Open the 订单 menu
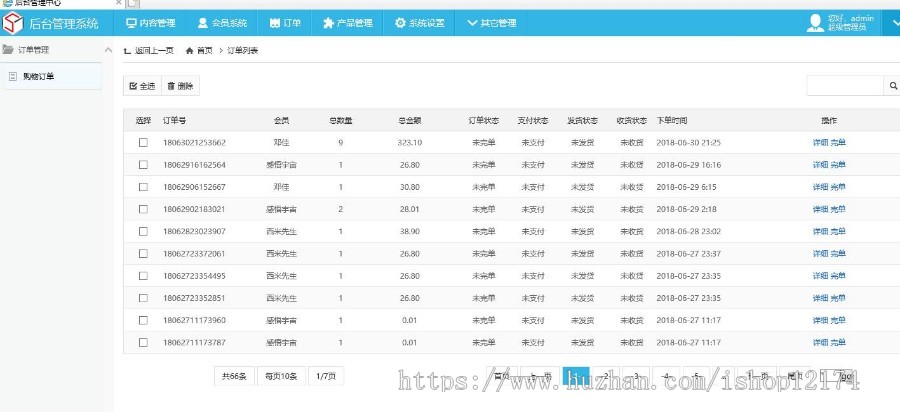This screenshot has height=412, width=900. coord(285,23)
